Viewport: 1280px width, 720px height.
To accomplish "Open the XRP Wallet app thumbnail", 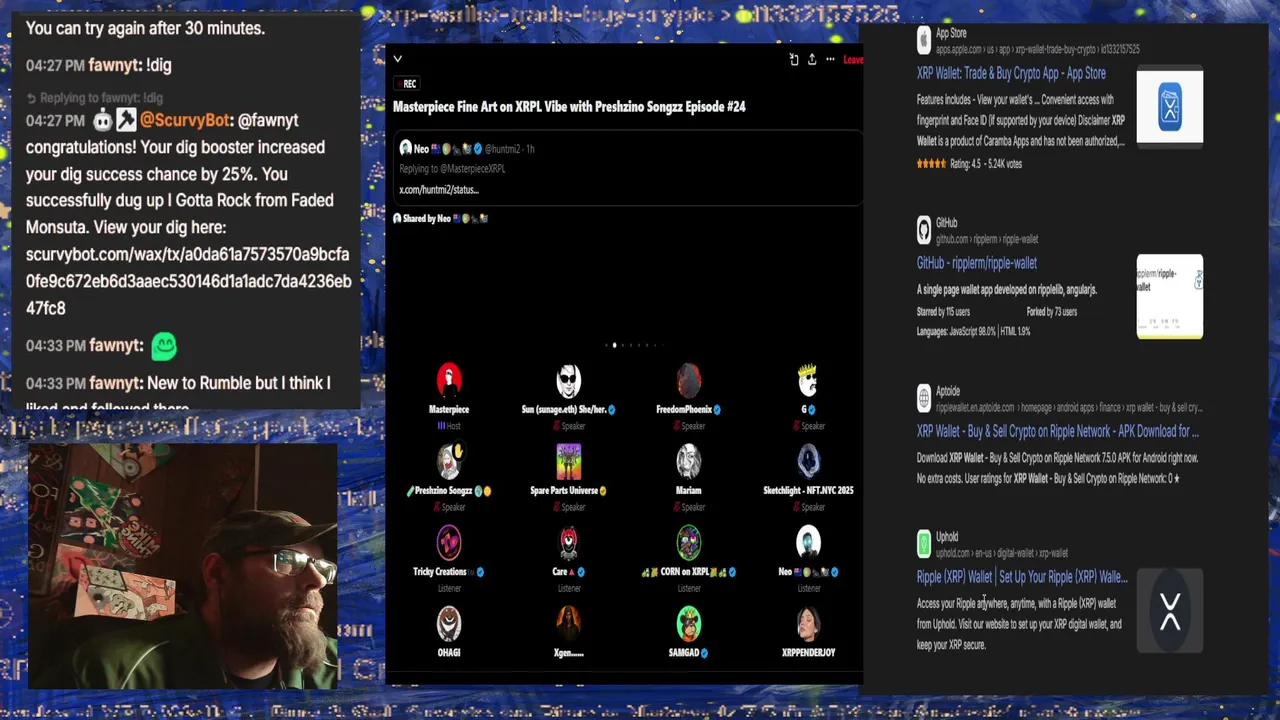I will [x=1170, y=106].
